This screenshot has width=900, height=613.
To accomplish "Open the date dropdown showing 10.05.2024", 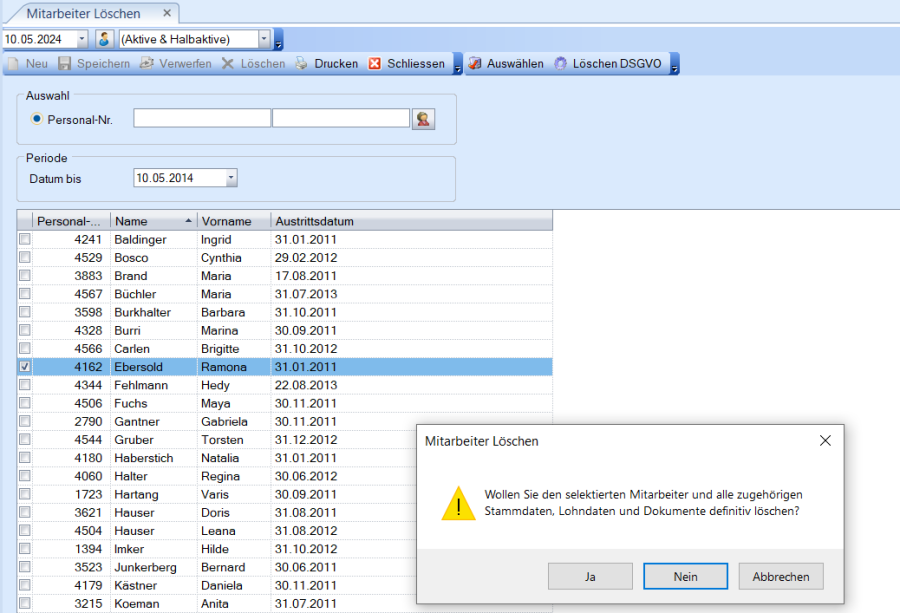I will click(x=82, y=39).
